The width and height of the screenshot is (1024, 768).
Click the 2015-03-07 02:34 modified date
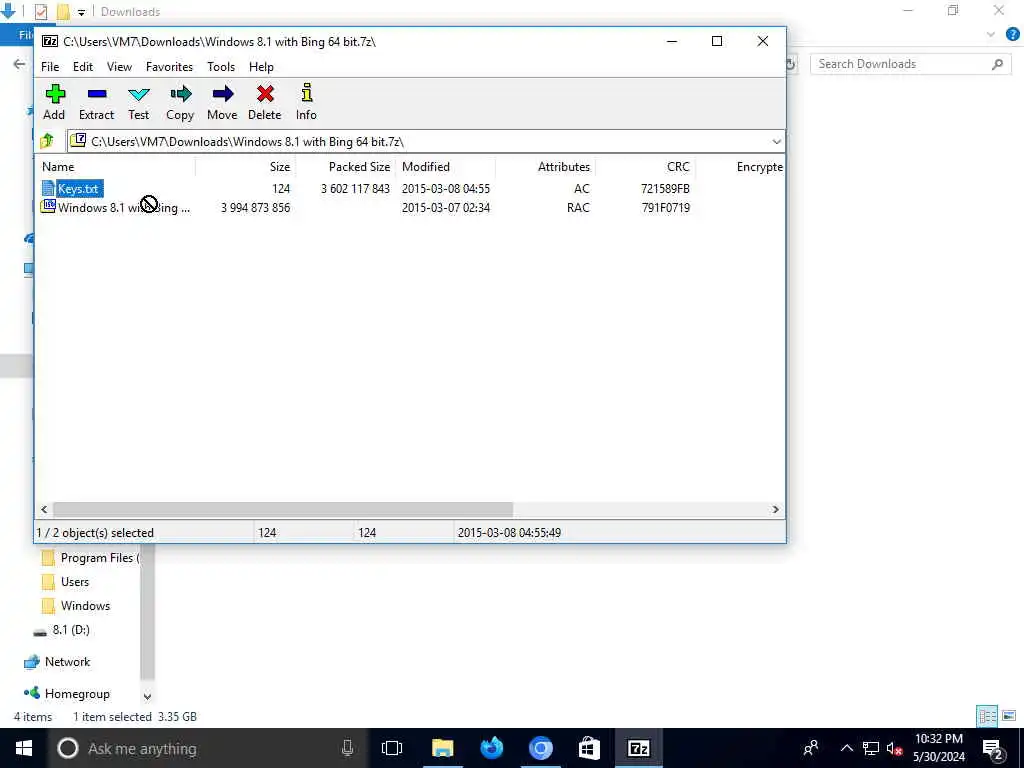click(x=445, y=208)
